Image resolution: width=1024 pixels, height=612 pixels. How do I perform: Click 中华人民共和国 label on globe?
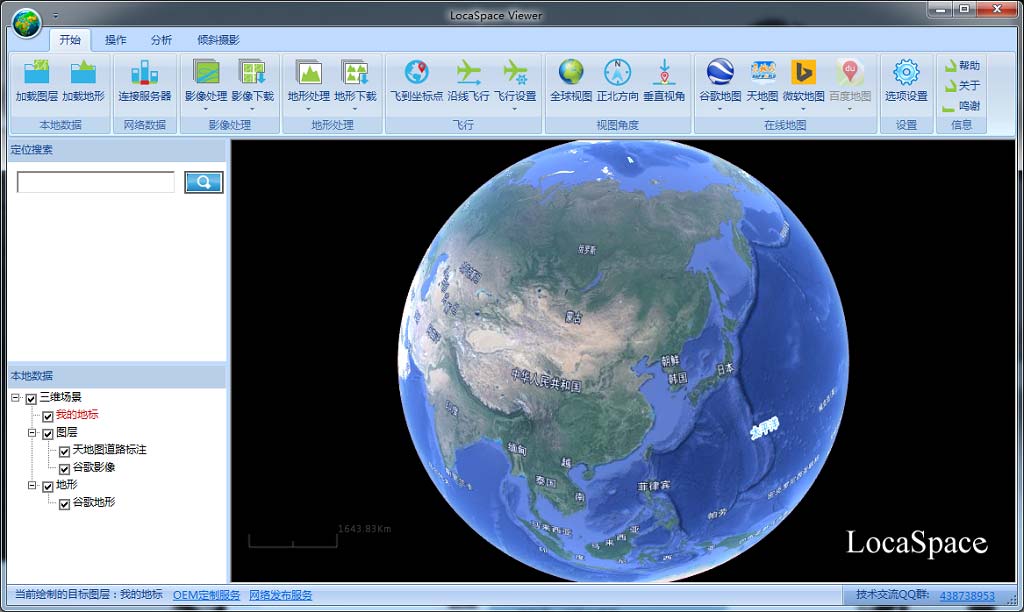pyautogui.click(x=546, y=380)
